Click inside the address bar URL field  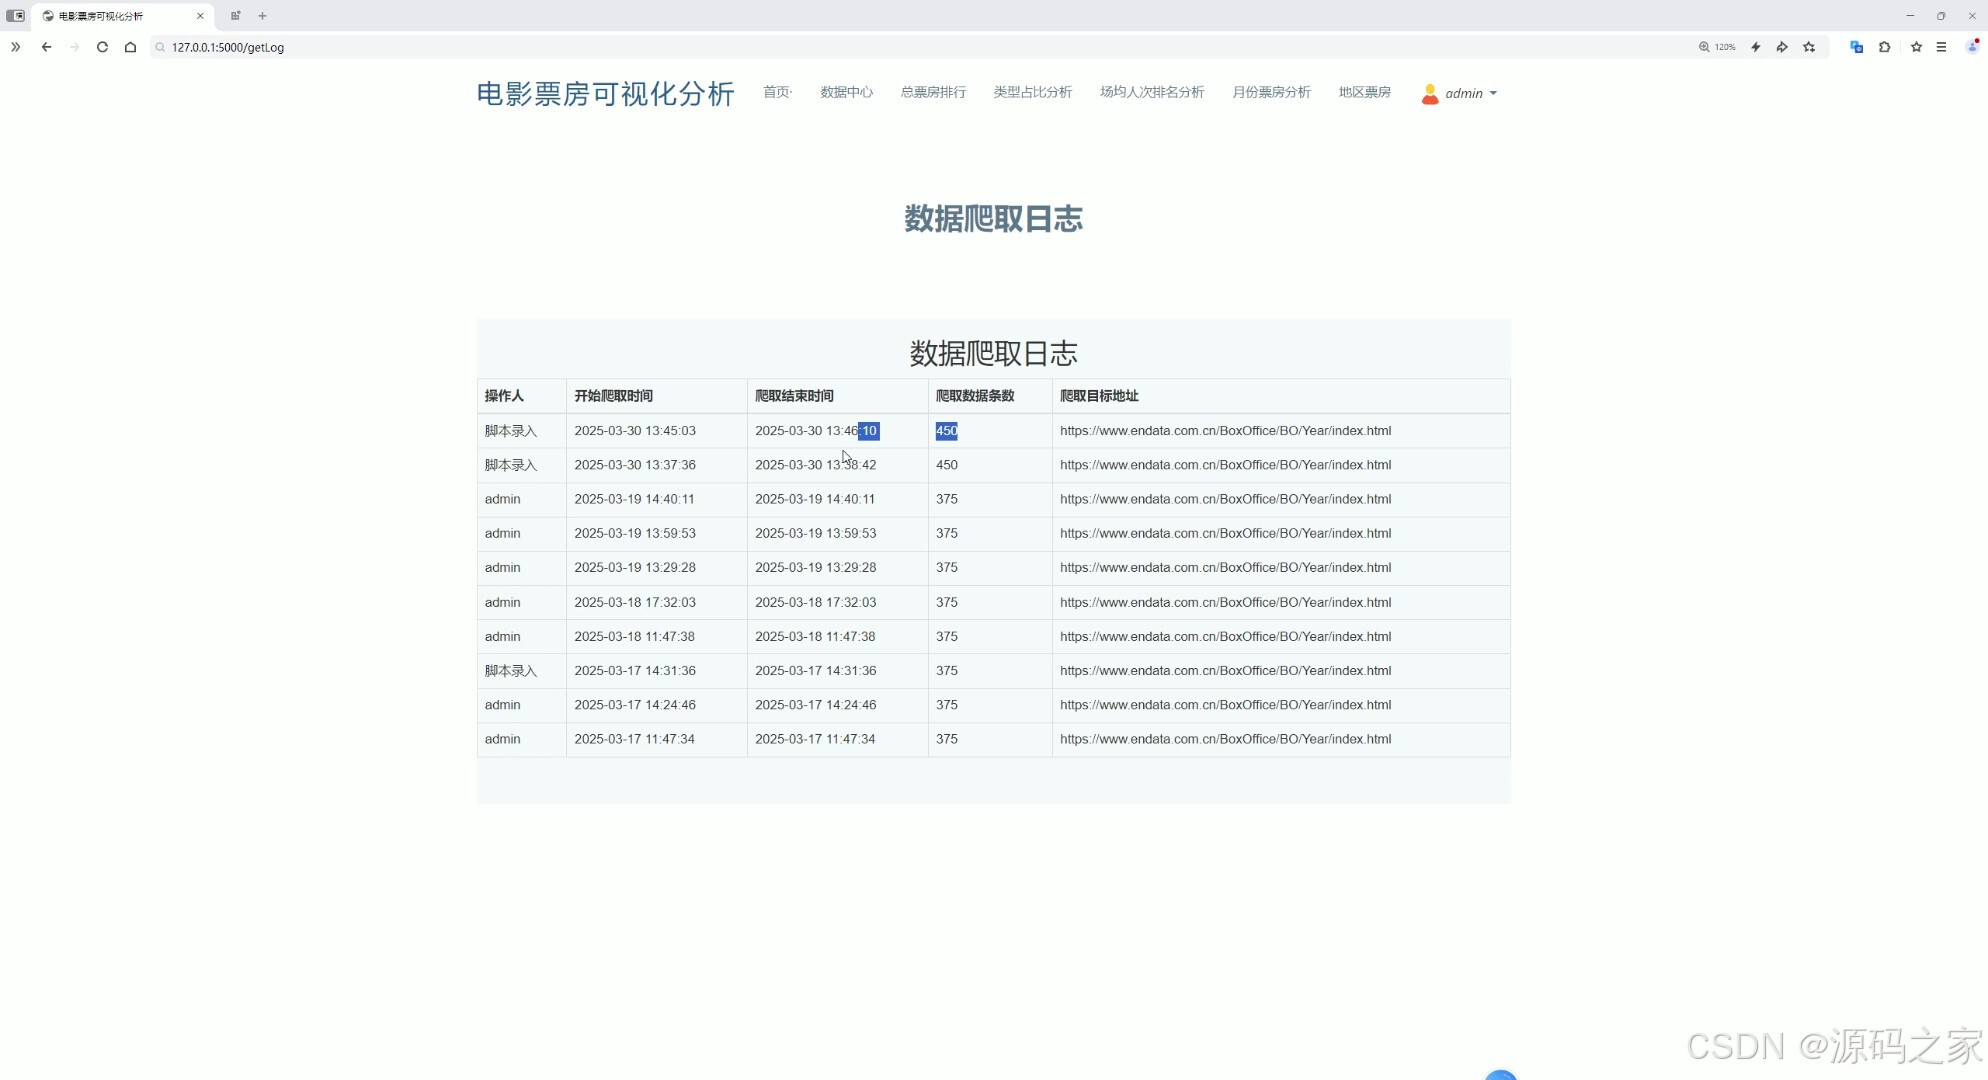400,47
